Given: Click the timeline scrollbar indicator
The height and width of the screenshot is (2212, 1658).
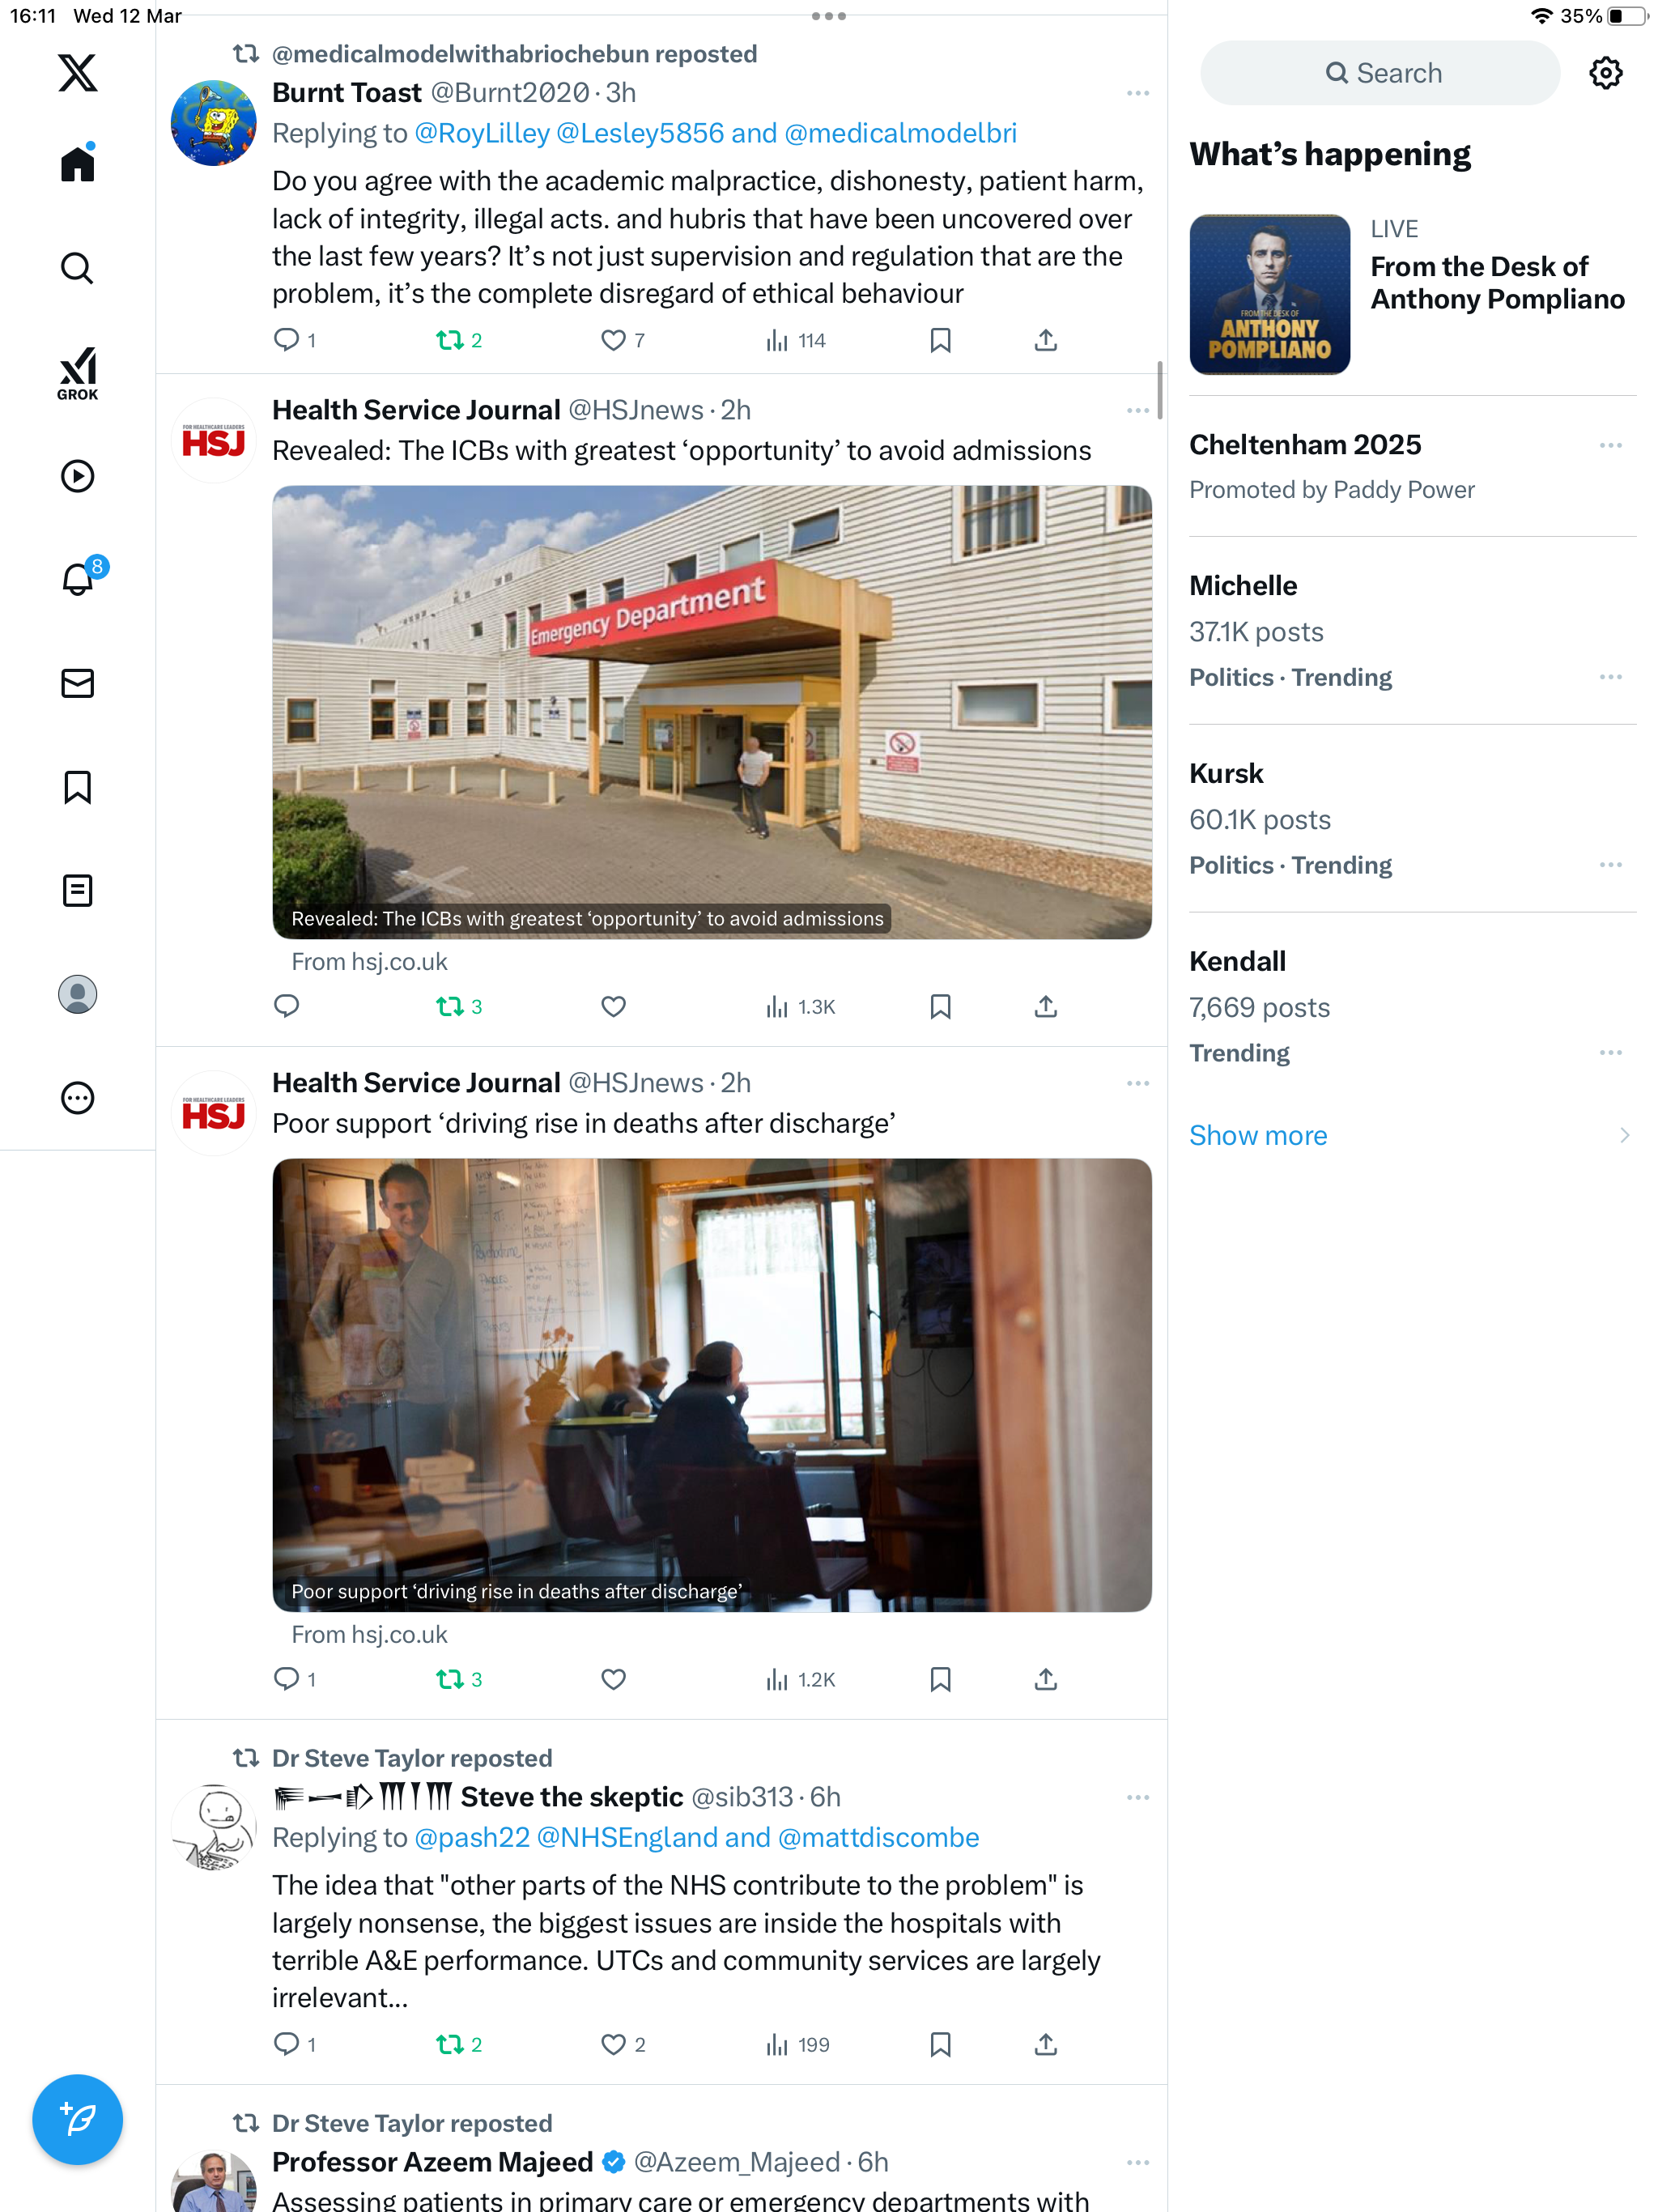Looking at the screenshot, I should click(1160, 391).
